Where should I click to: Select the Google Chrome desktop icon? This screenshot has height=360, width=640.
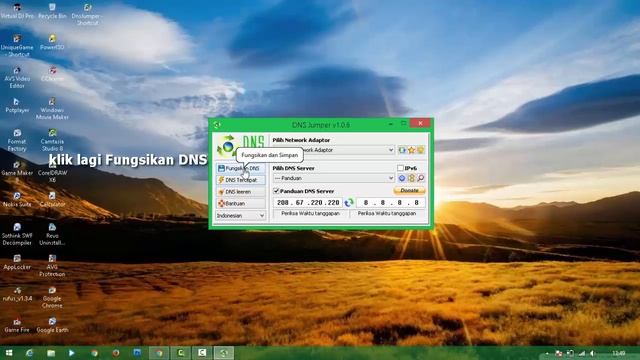[52, 298]
